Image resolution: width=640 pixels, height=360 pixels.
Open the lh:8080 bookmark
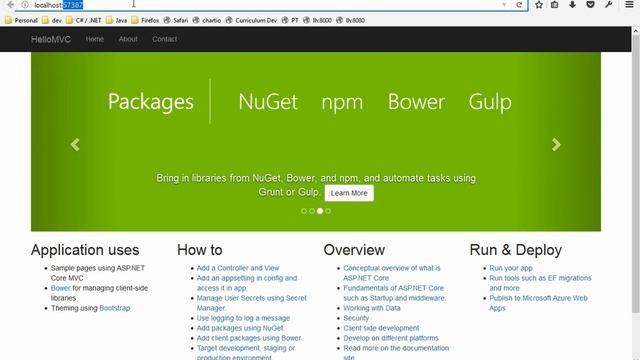point(351,20)
